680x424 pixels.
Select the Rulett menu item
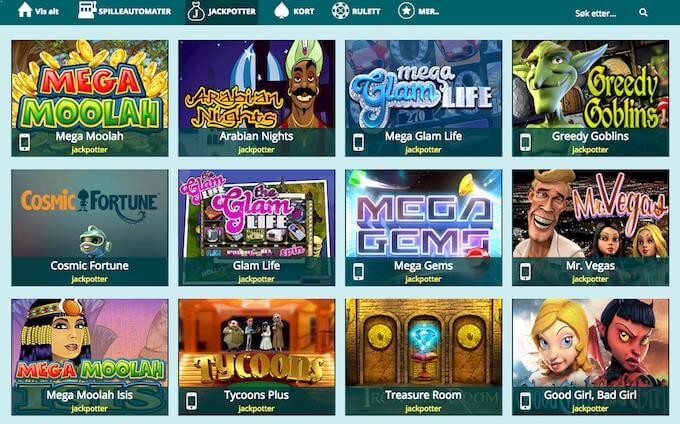pos(356,11)
